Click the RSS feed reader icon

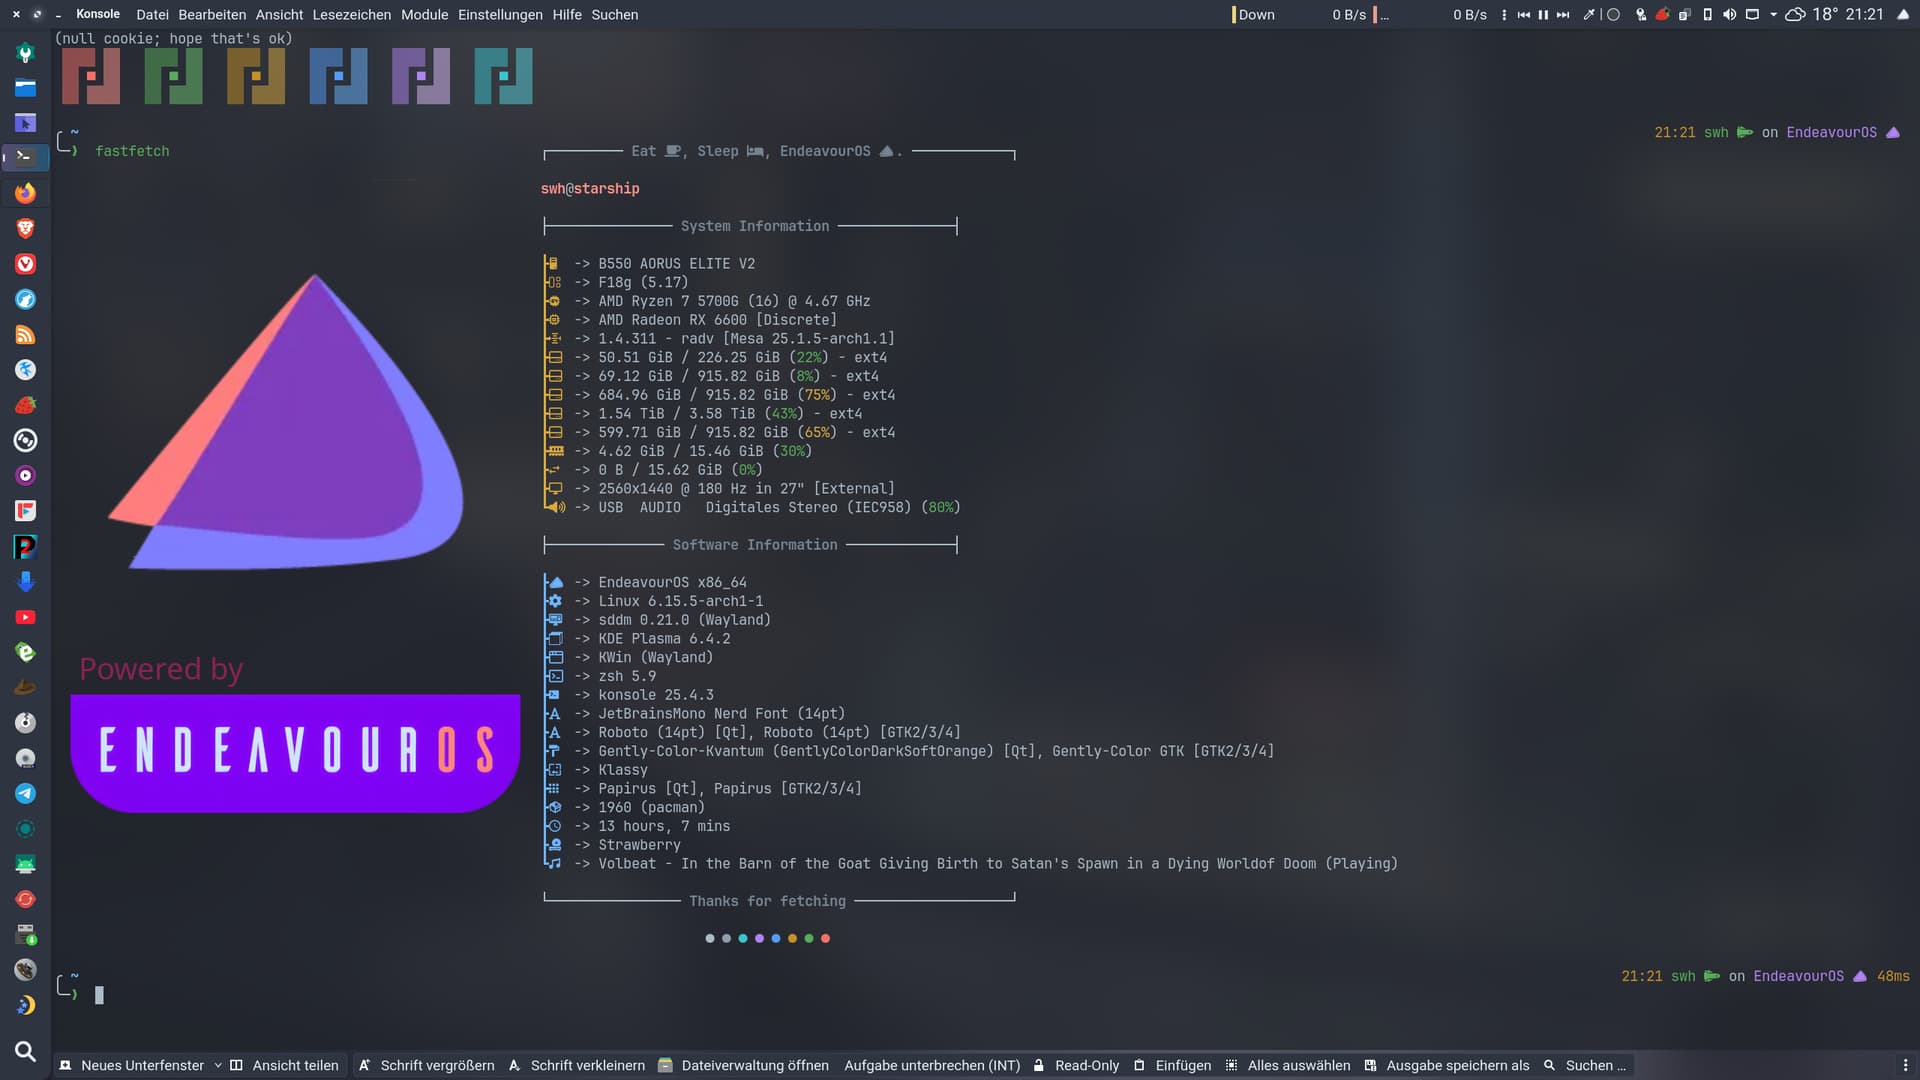[x=25, y=335]
